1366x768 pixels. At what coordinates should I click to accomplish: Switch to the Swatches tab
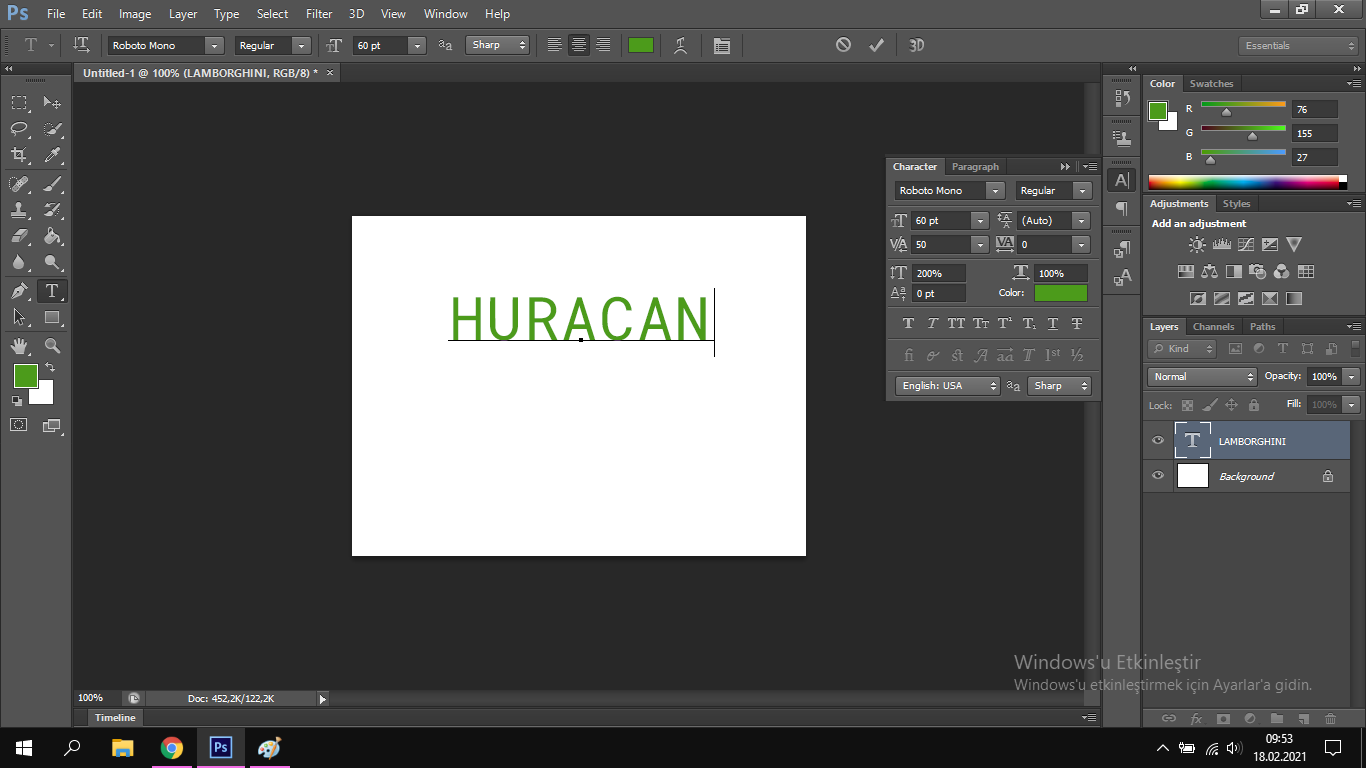point(1211,84)
